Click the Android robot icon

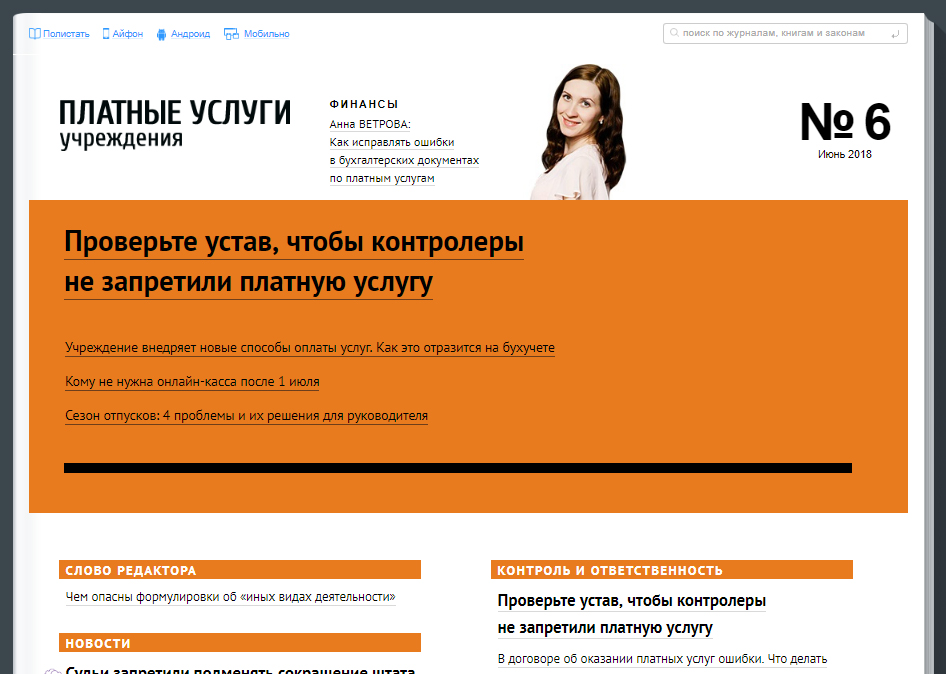(x=161, y=34)
